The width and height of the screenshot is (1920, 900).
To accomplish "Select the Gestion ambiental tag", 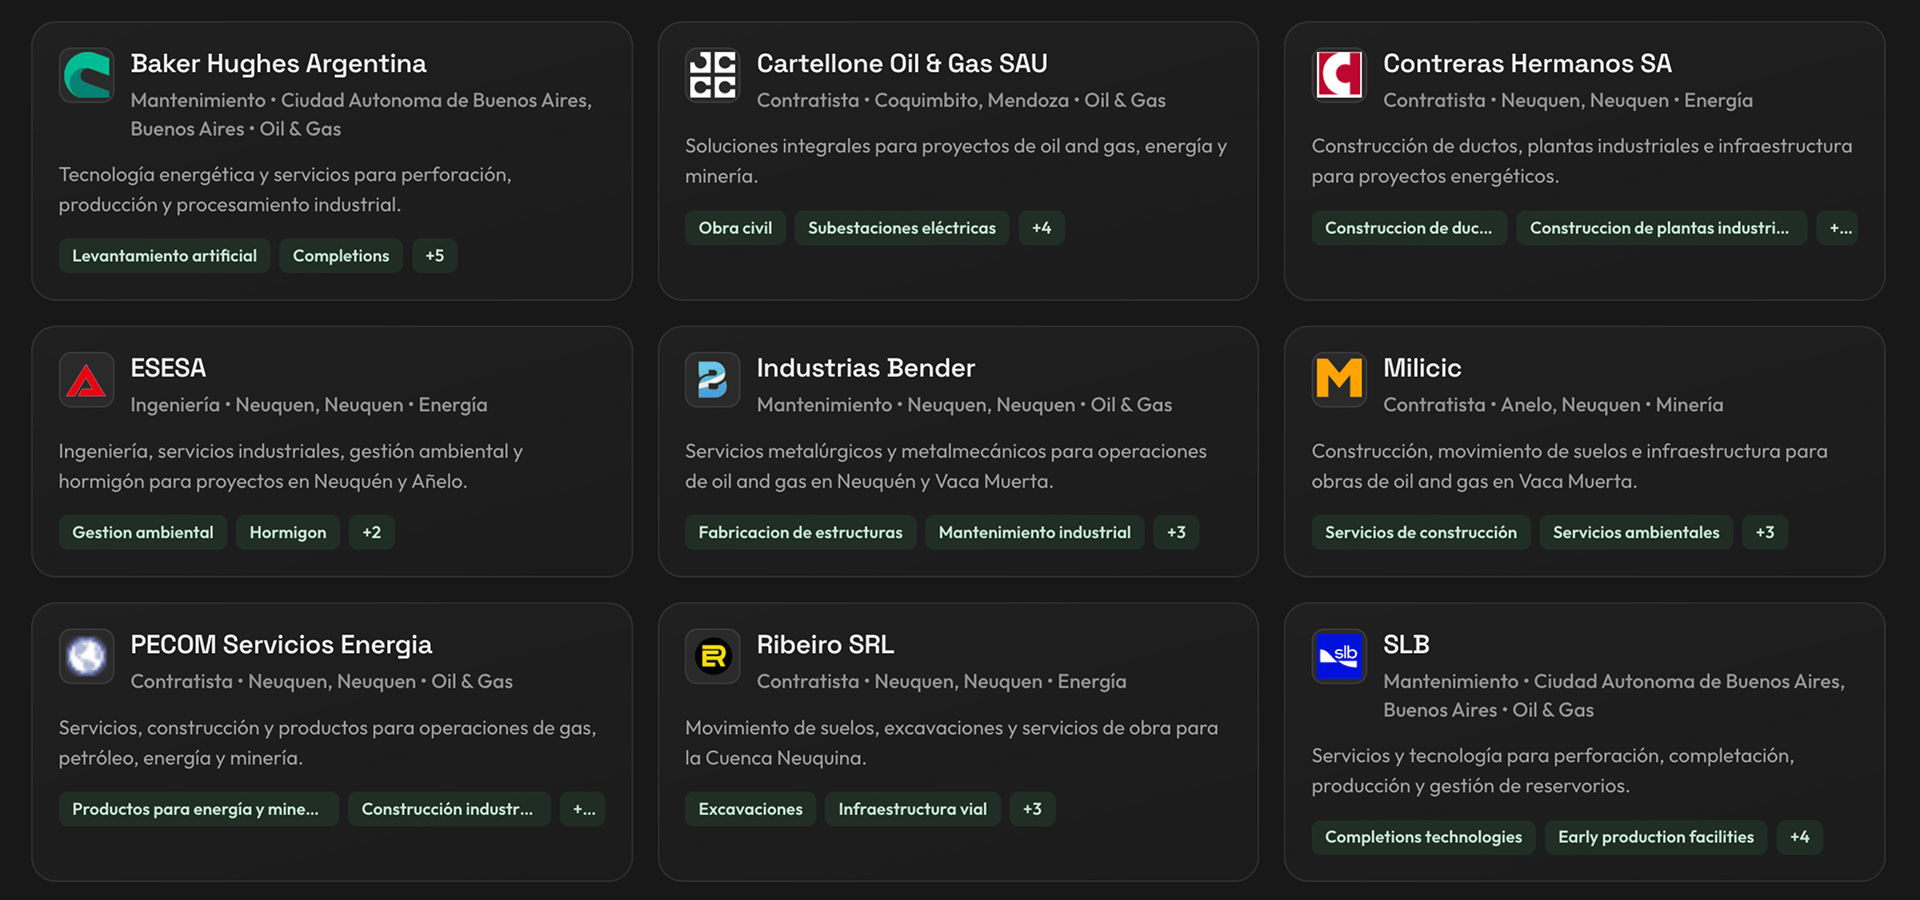I will point(143,533).
